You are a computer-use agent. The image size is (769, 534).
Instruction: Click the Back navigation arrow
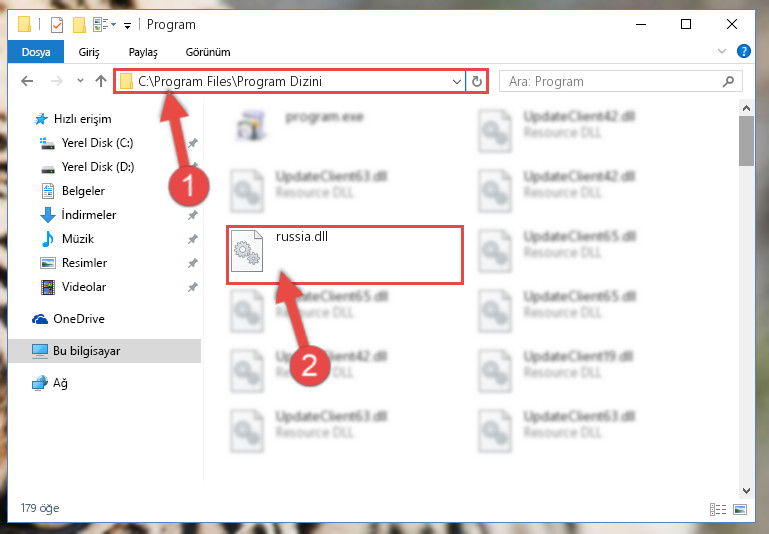click(27, 81)
